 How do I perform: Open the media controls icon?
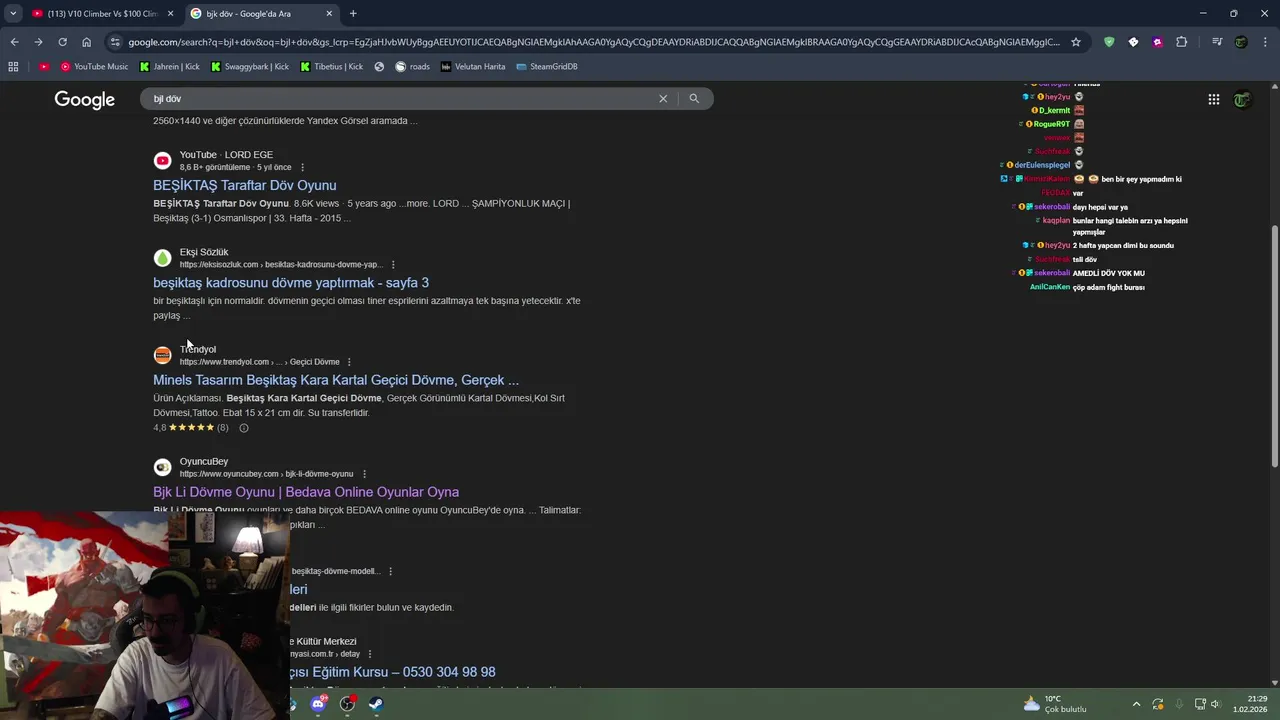1217,42
